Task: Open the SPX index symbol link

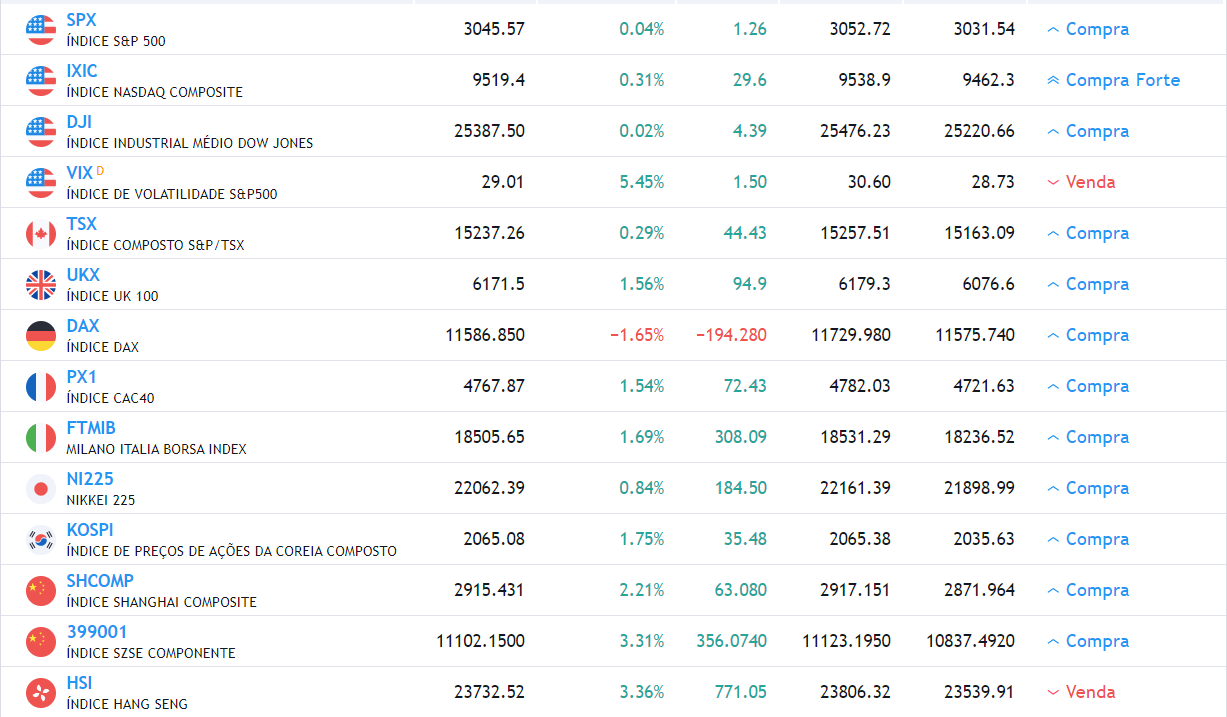Action: click(x=81, y=19)
